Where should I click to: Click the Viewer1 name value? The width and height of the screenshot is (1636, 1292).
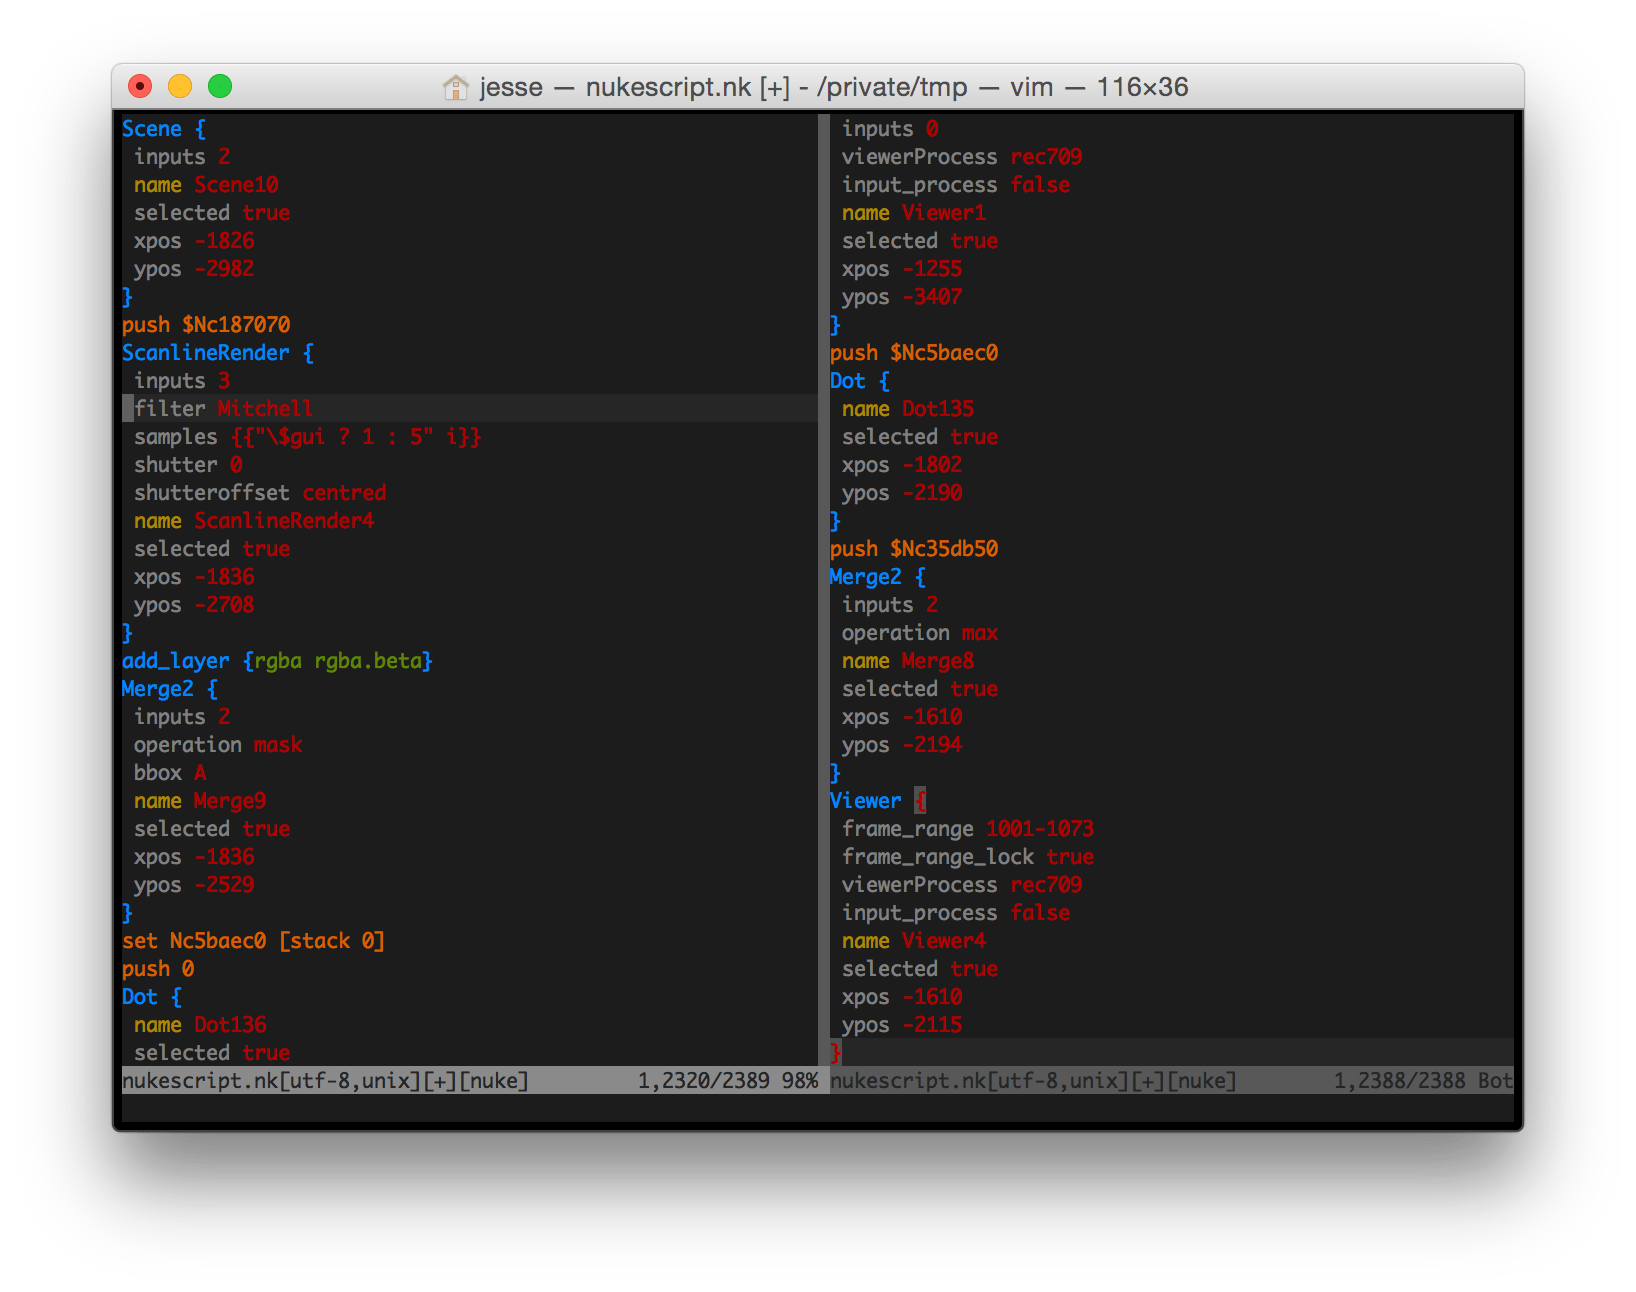tap(944, 212)
